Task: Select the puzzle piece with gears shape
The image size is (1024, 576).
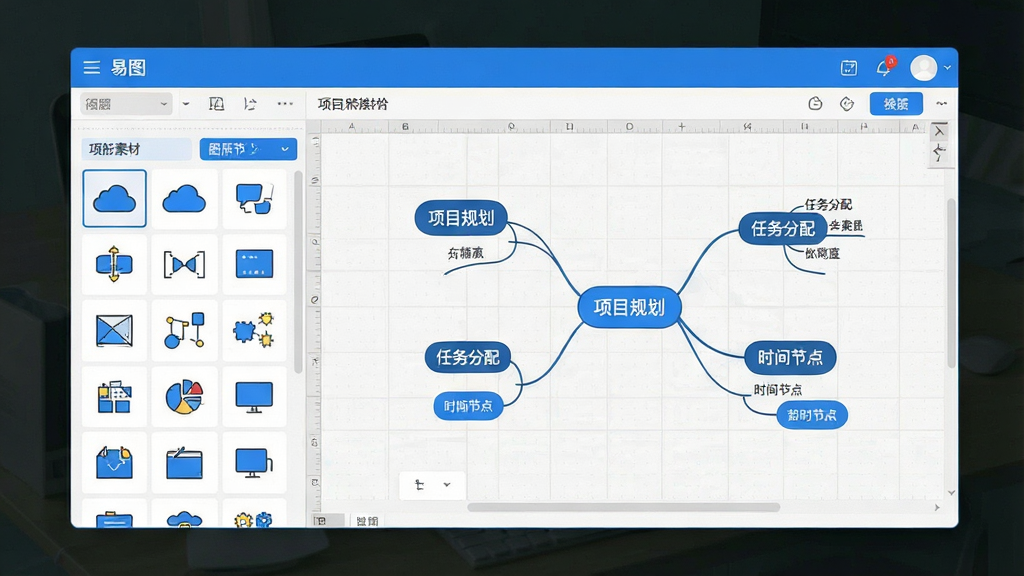Action: (254, 330)
